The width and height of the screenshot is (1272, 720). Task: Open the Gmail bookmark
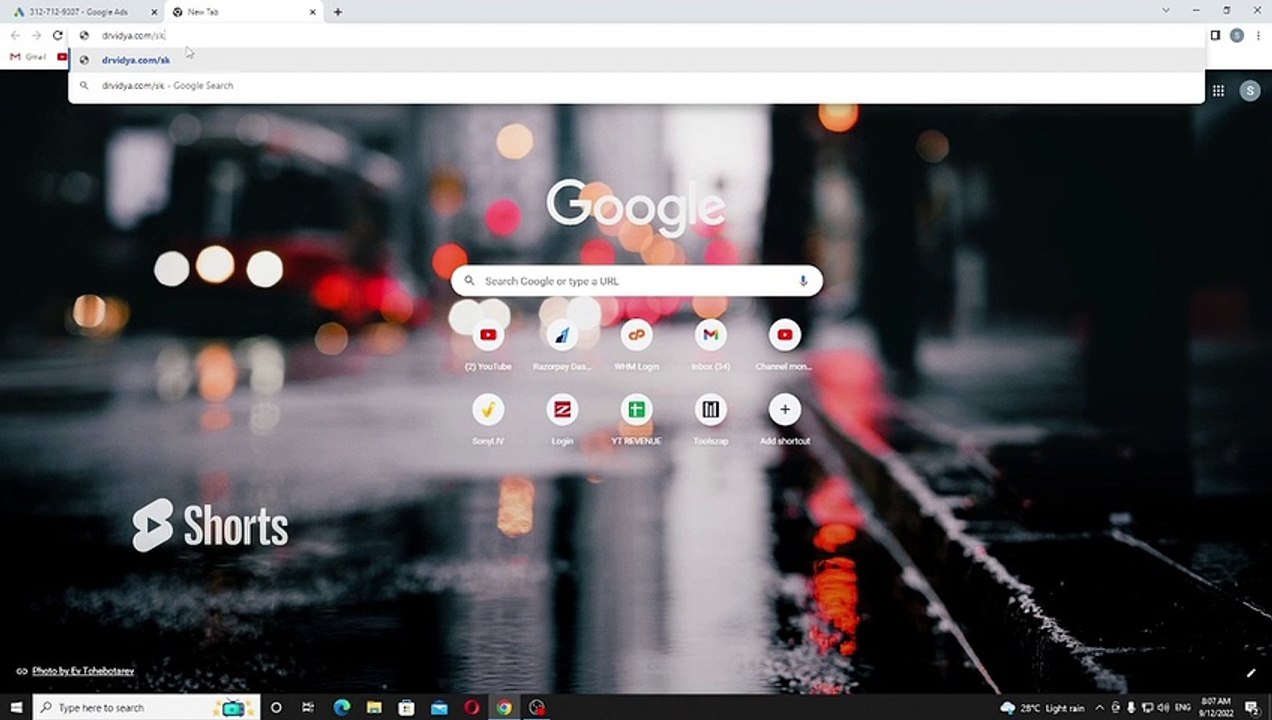coord(28,57)
